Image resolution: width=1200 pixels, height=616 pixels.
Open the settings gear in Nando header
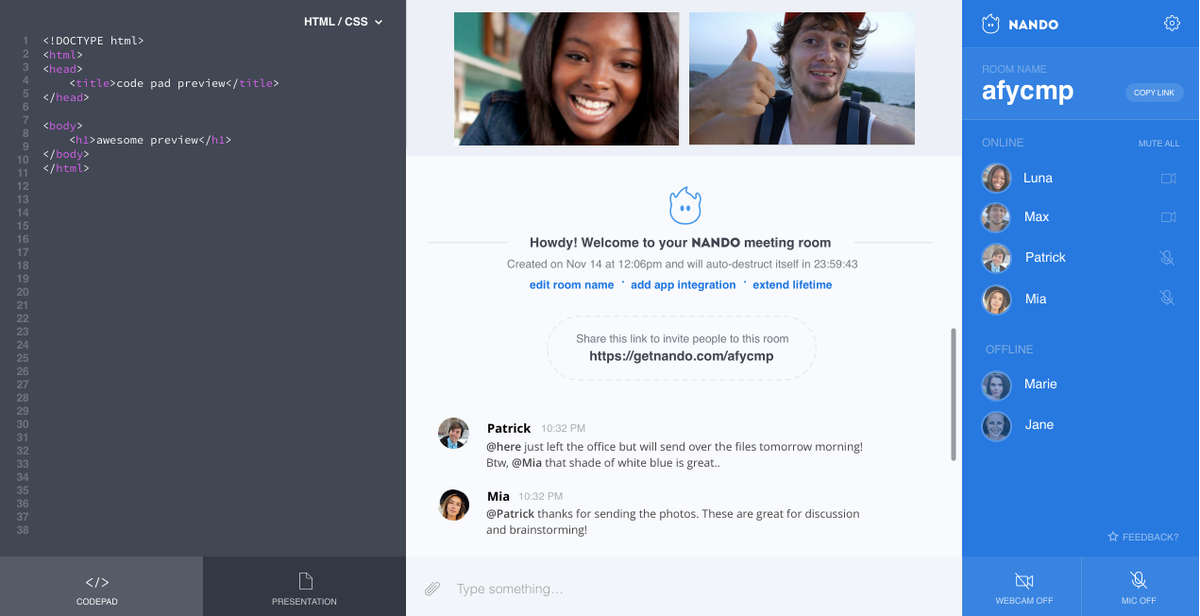click(x=1172, y=23)
